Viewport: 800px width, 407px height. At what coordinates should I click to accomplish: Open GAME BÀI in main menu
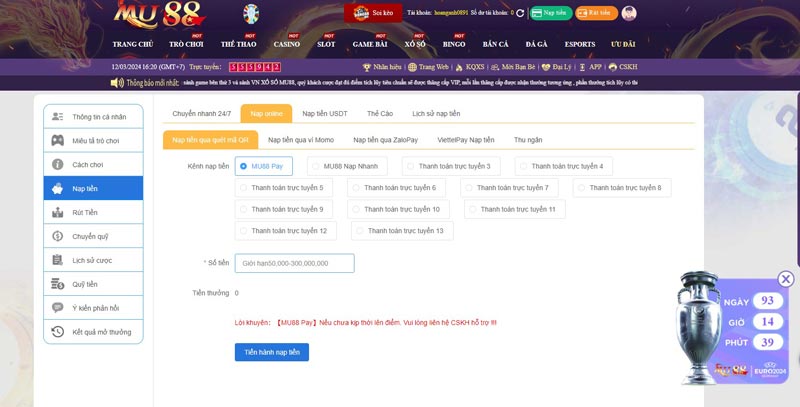[x=370, y=44]
